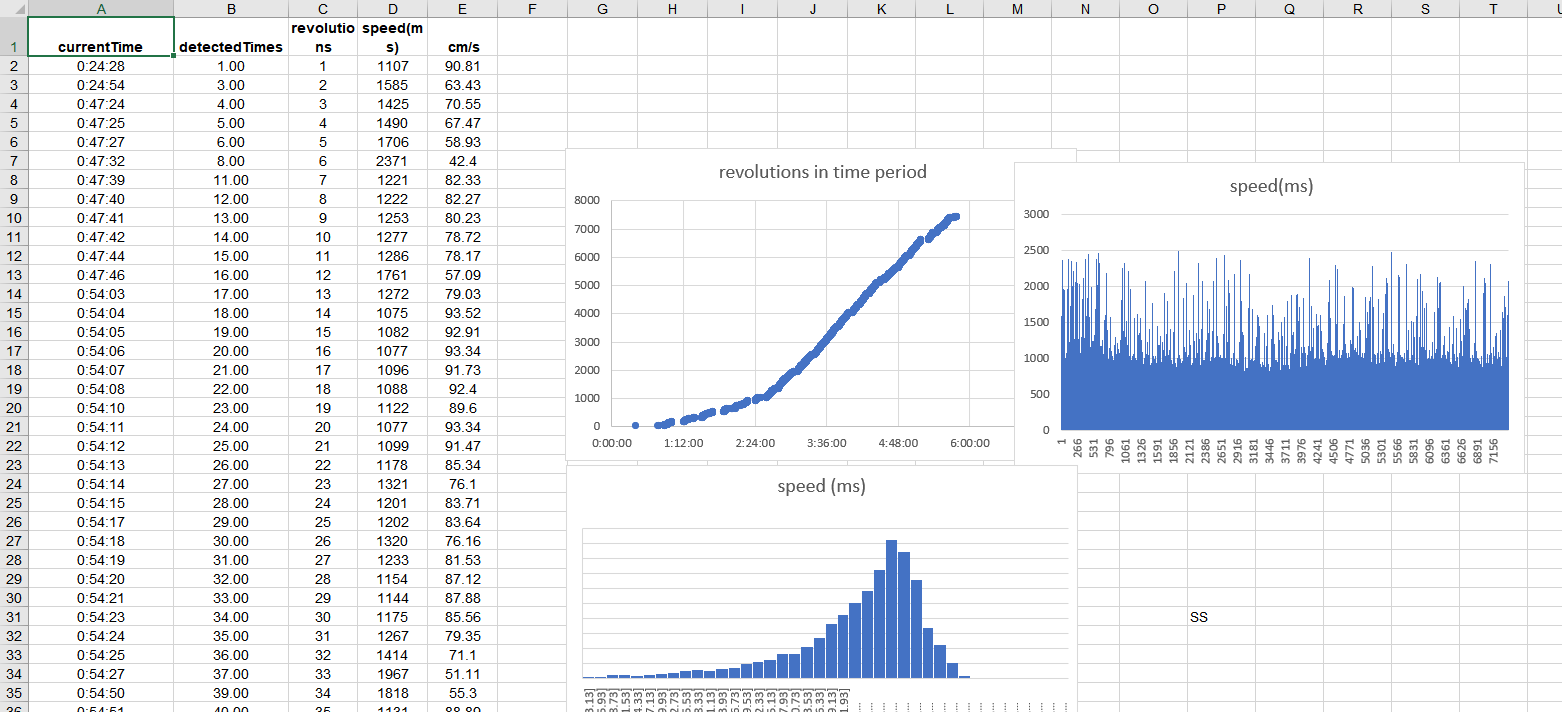Screen dimensions: 1562x712
Task: Select cell A14 containing 0:54:03
Action: click(x=100, y=294)
